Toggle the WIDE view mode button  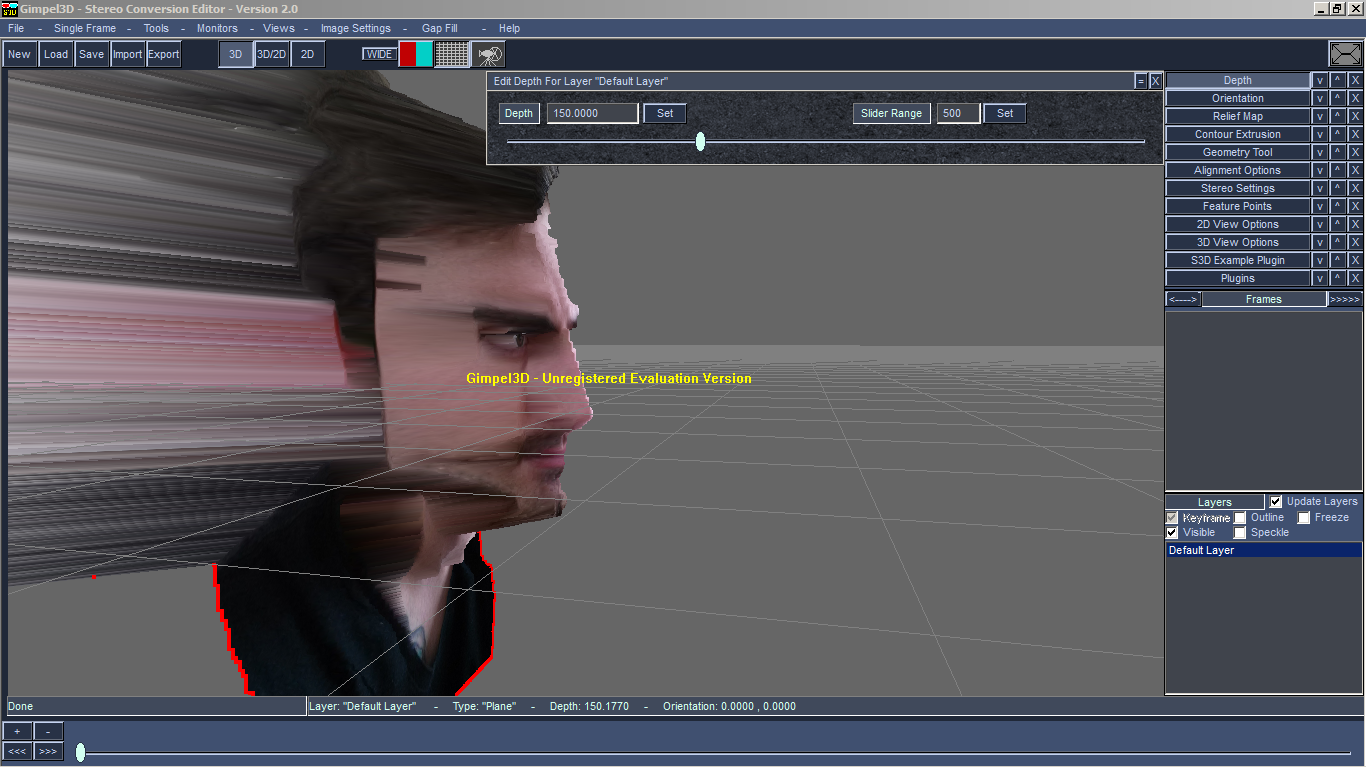point(379,54)
